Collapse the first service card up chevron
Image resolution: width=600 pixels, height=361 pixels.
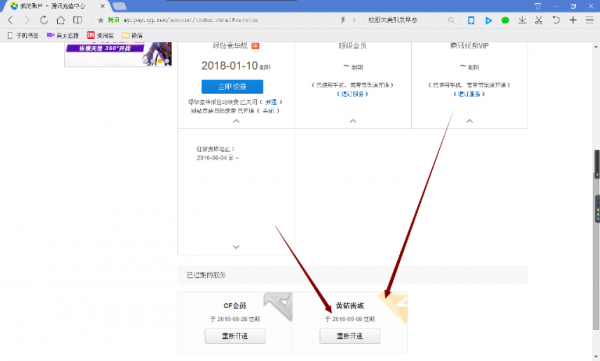click(236, 121)
